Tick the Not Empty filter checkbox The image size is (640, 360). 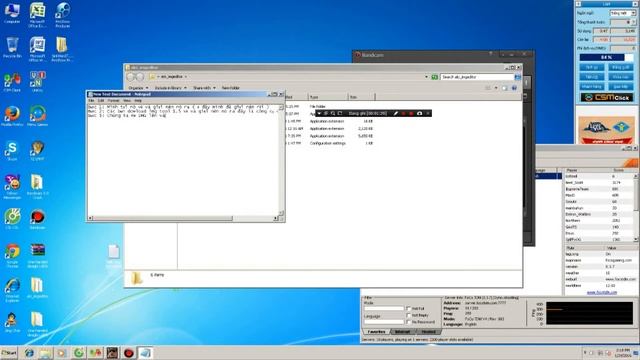[408, 315]
